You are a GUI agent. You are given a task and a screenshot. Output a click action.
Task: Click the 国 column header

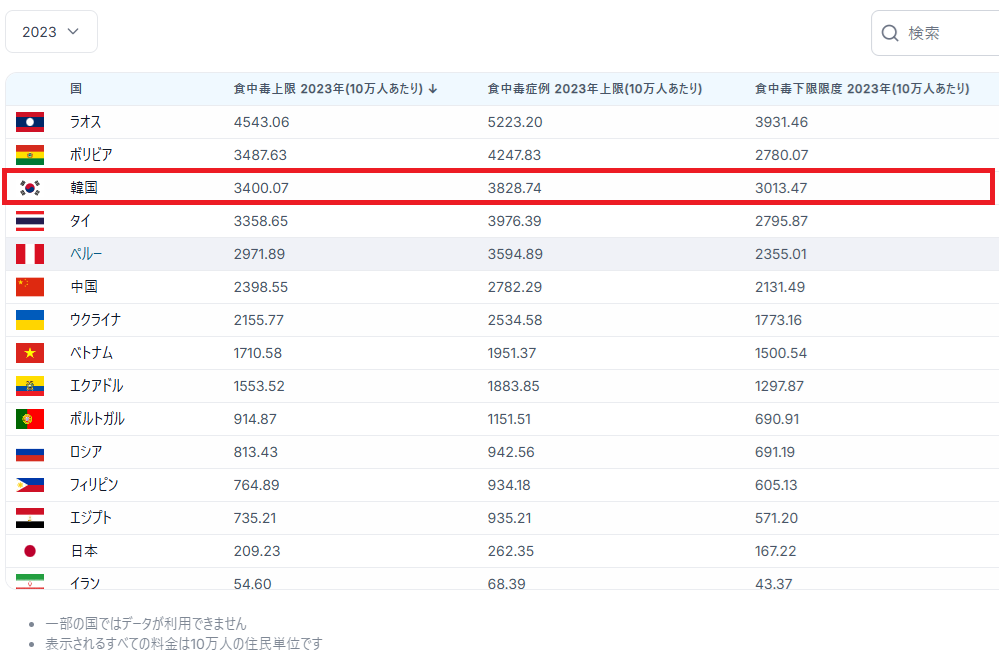pyautogui.click(x=76, y=89)
